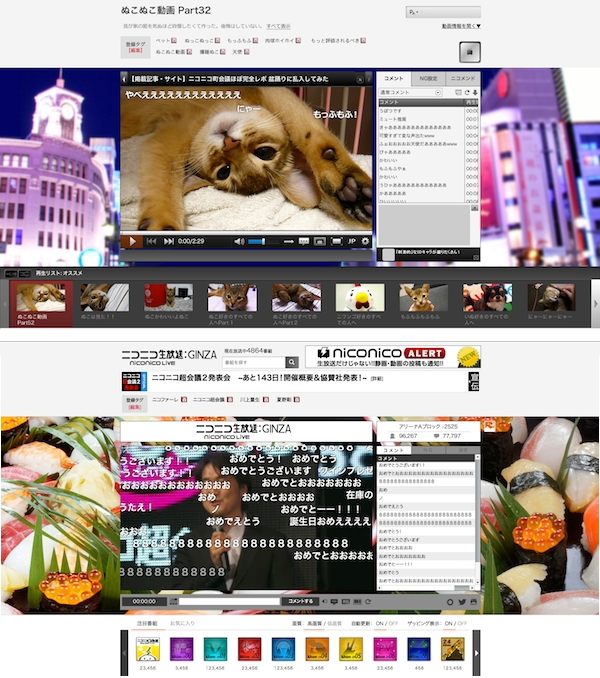Switch to the NG設定 tab
Viewport: 600px width, 678px height.
click(428, 77)
